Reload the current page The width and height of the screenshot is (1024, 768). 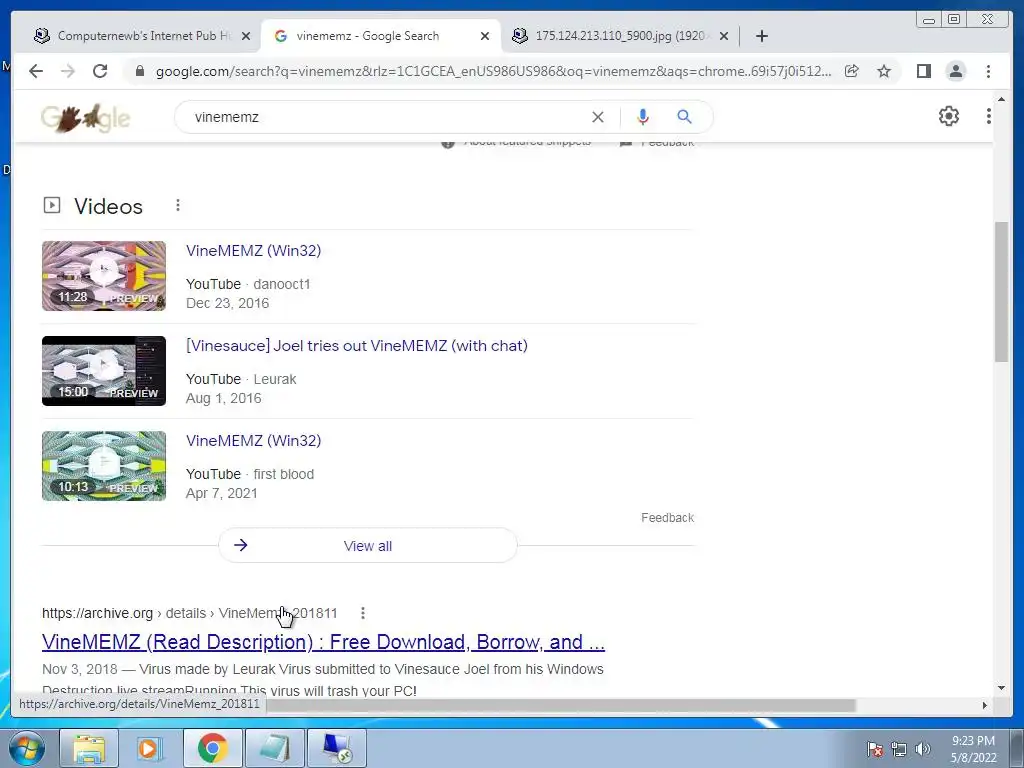tap(100, 71)
